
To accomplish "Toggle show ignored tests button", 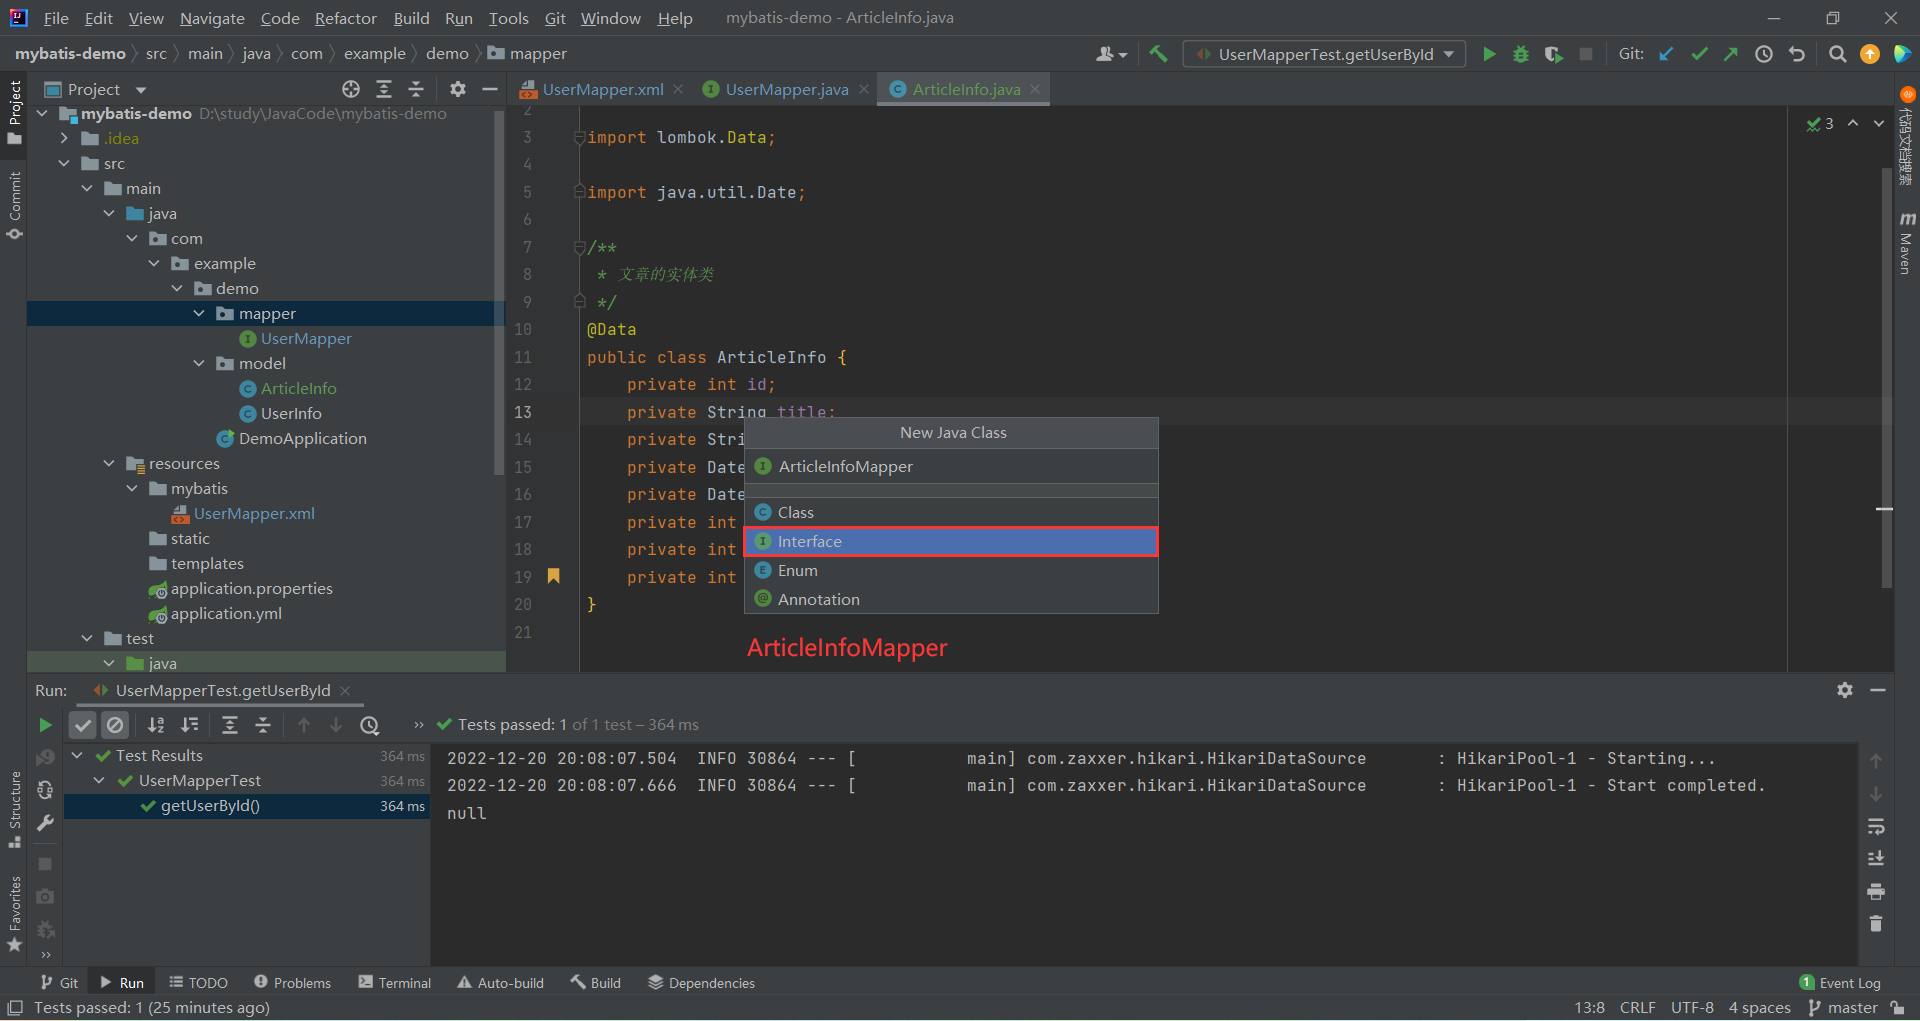I will [x=116, y=725].
